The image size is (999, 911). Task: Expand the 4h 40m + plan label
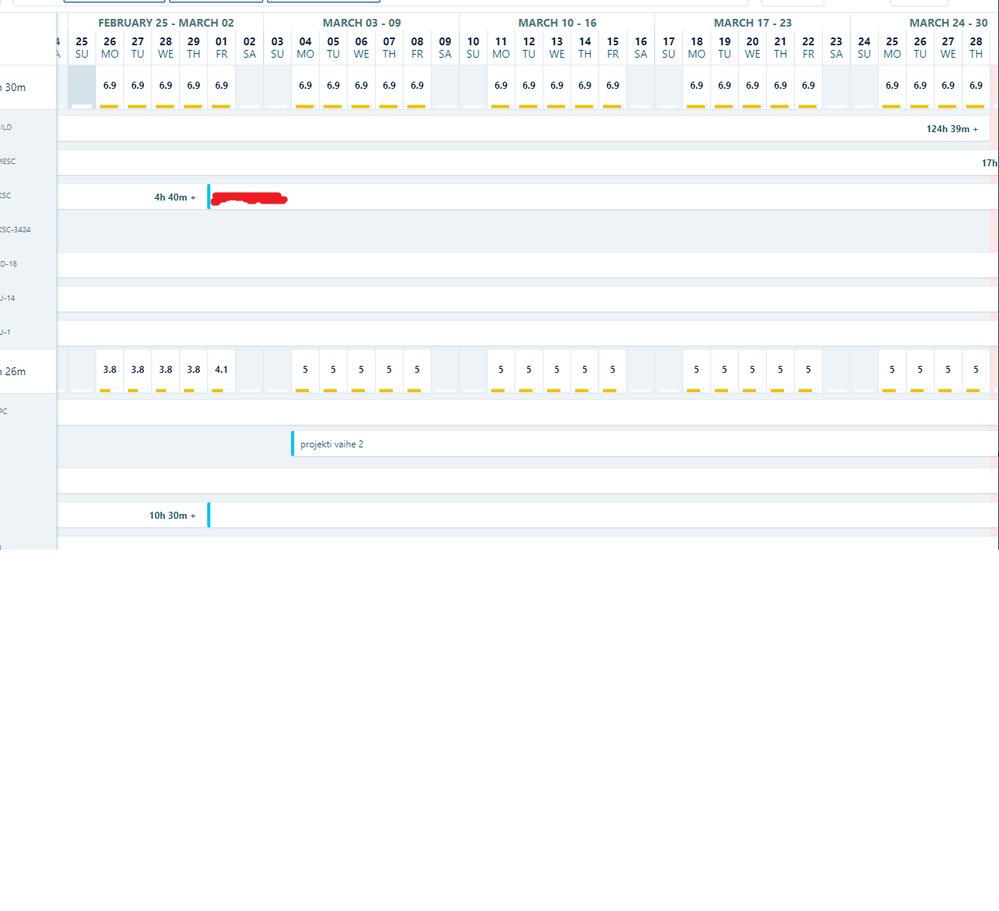tap(175, 197)
